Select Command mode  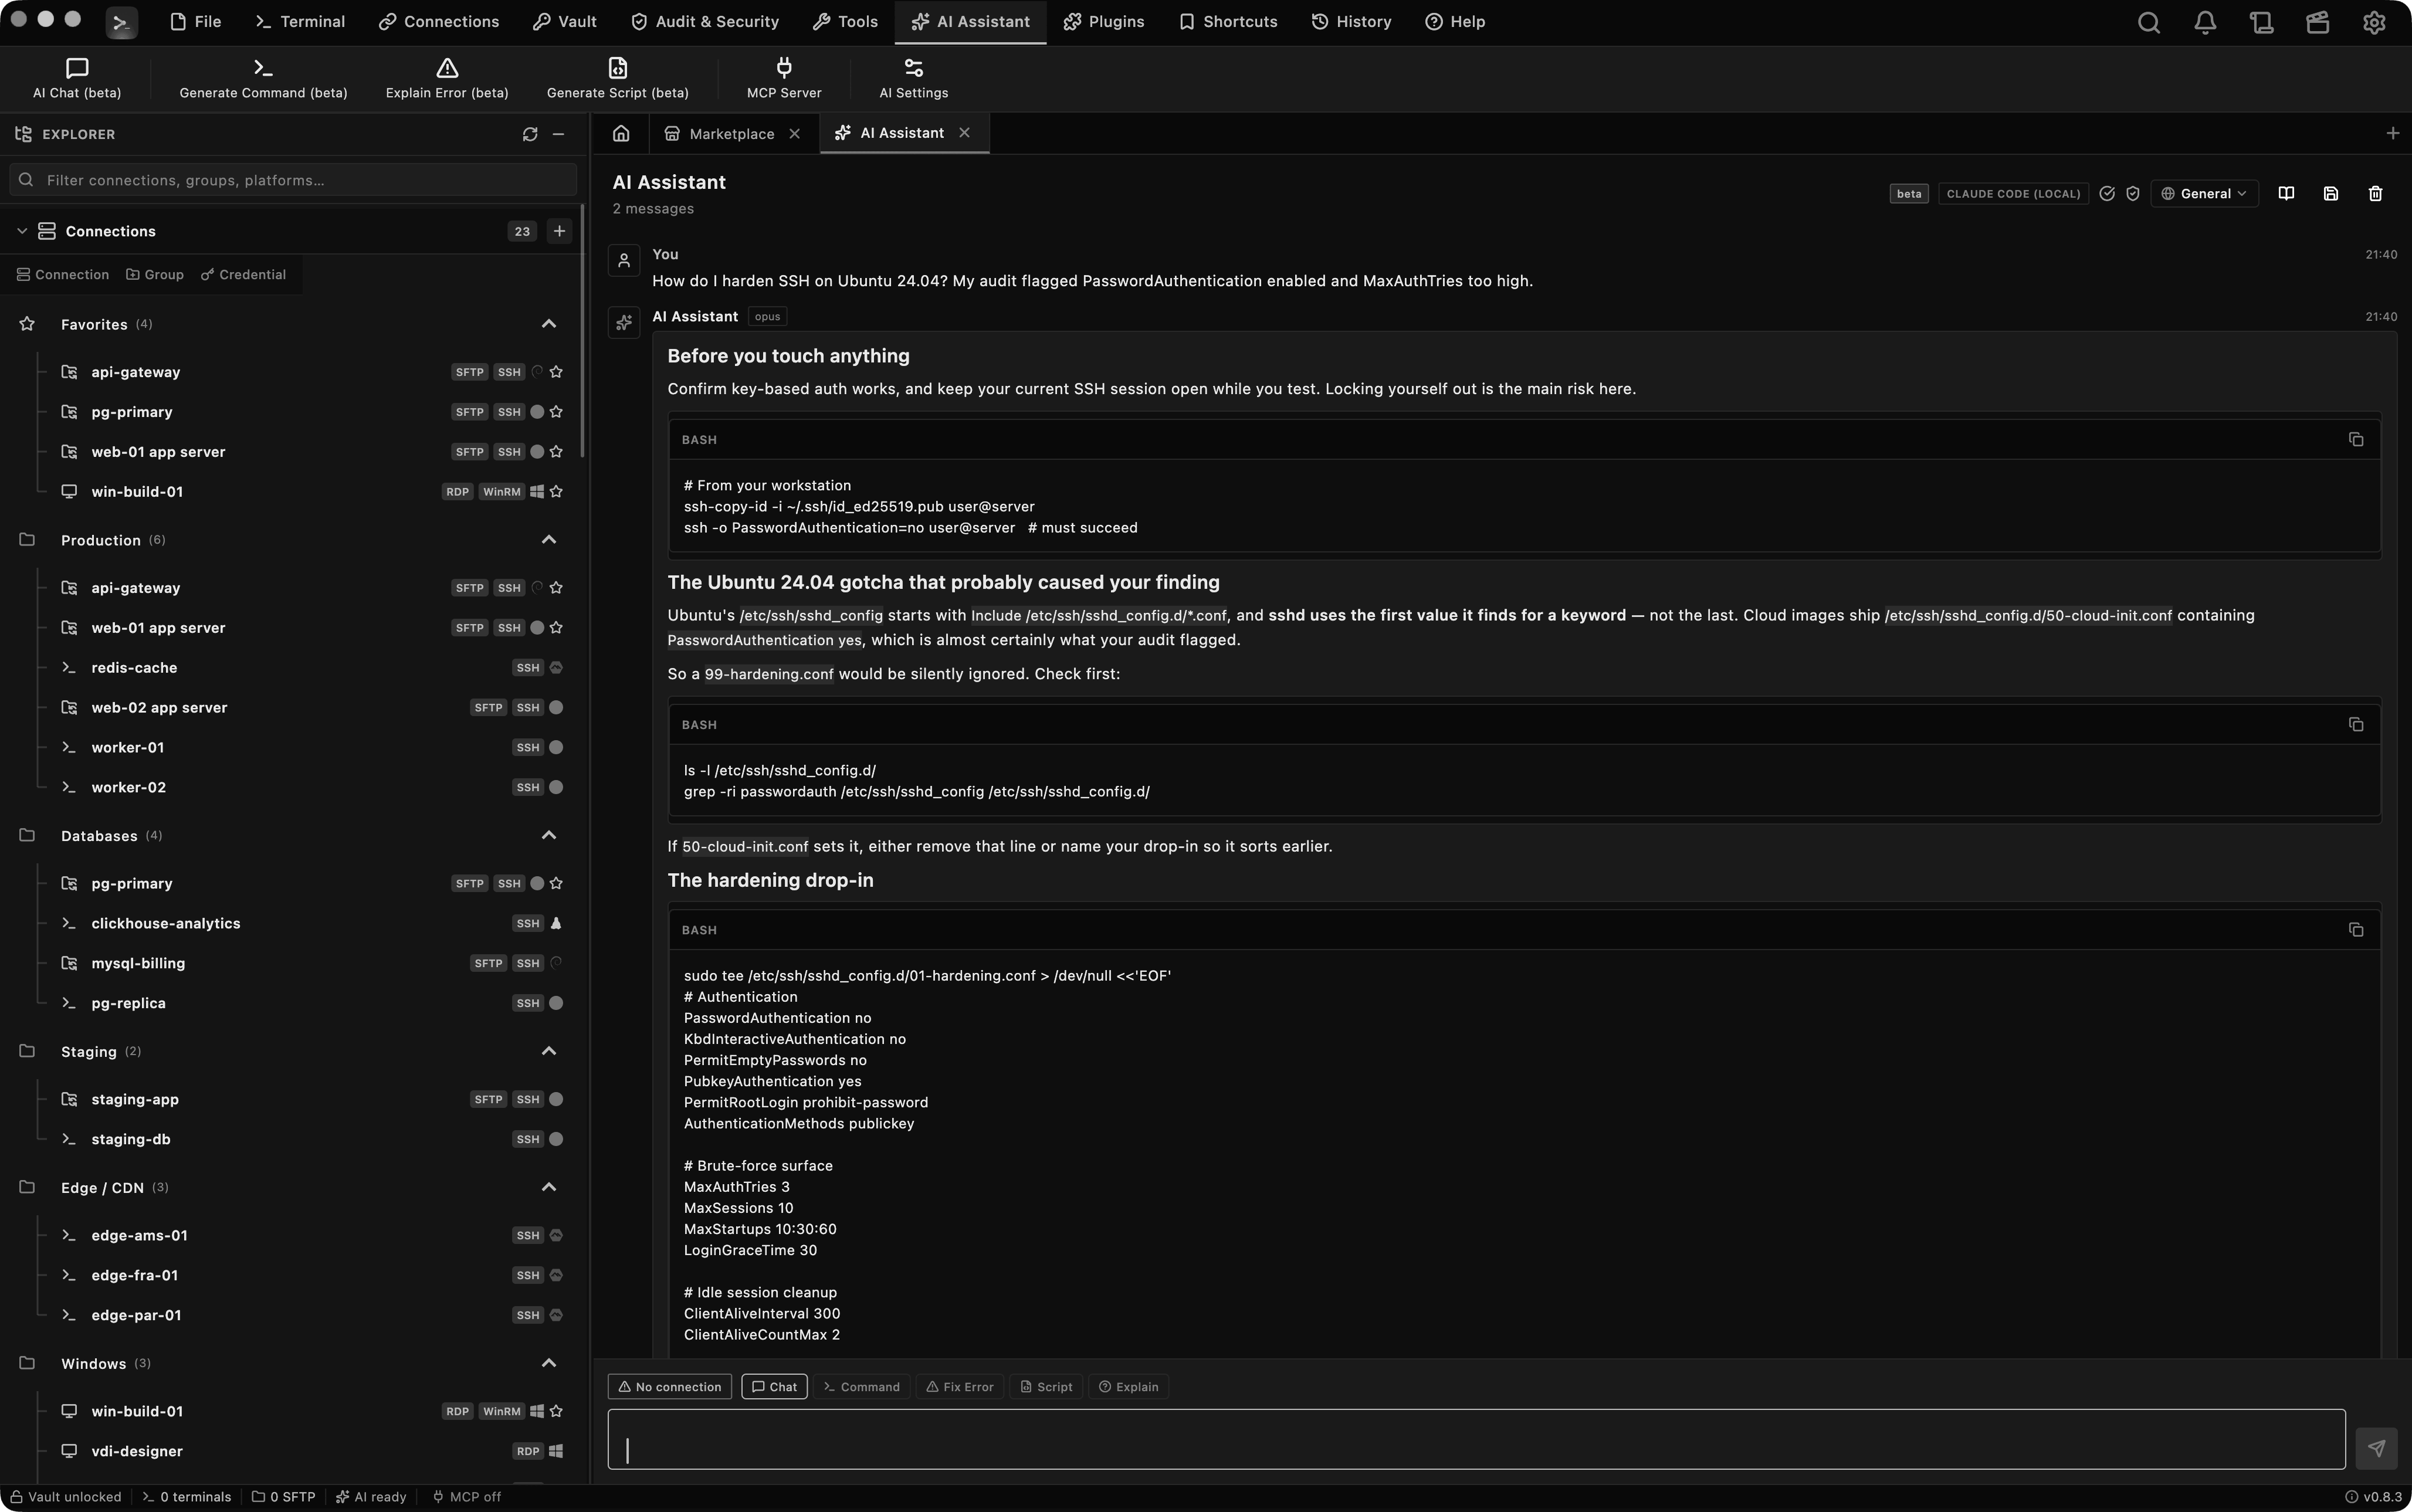coord(862,1387)
